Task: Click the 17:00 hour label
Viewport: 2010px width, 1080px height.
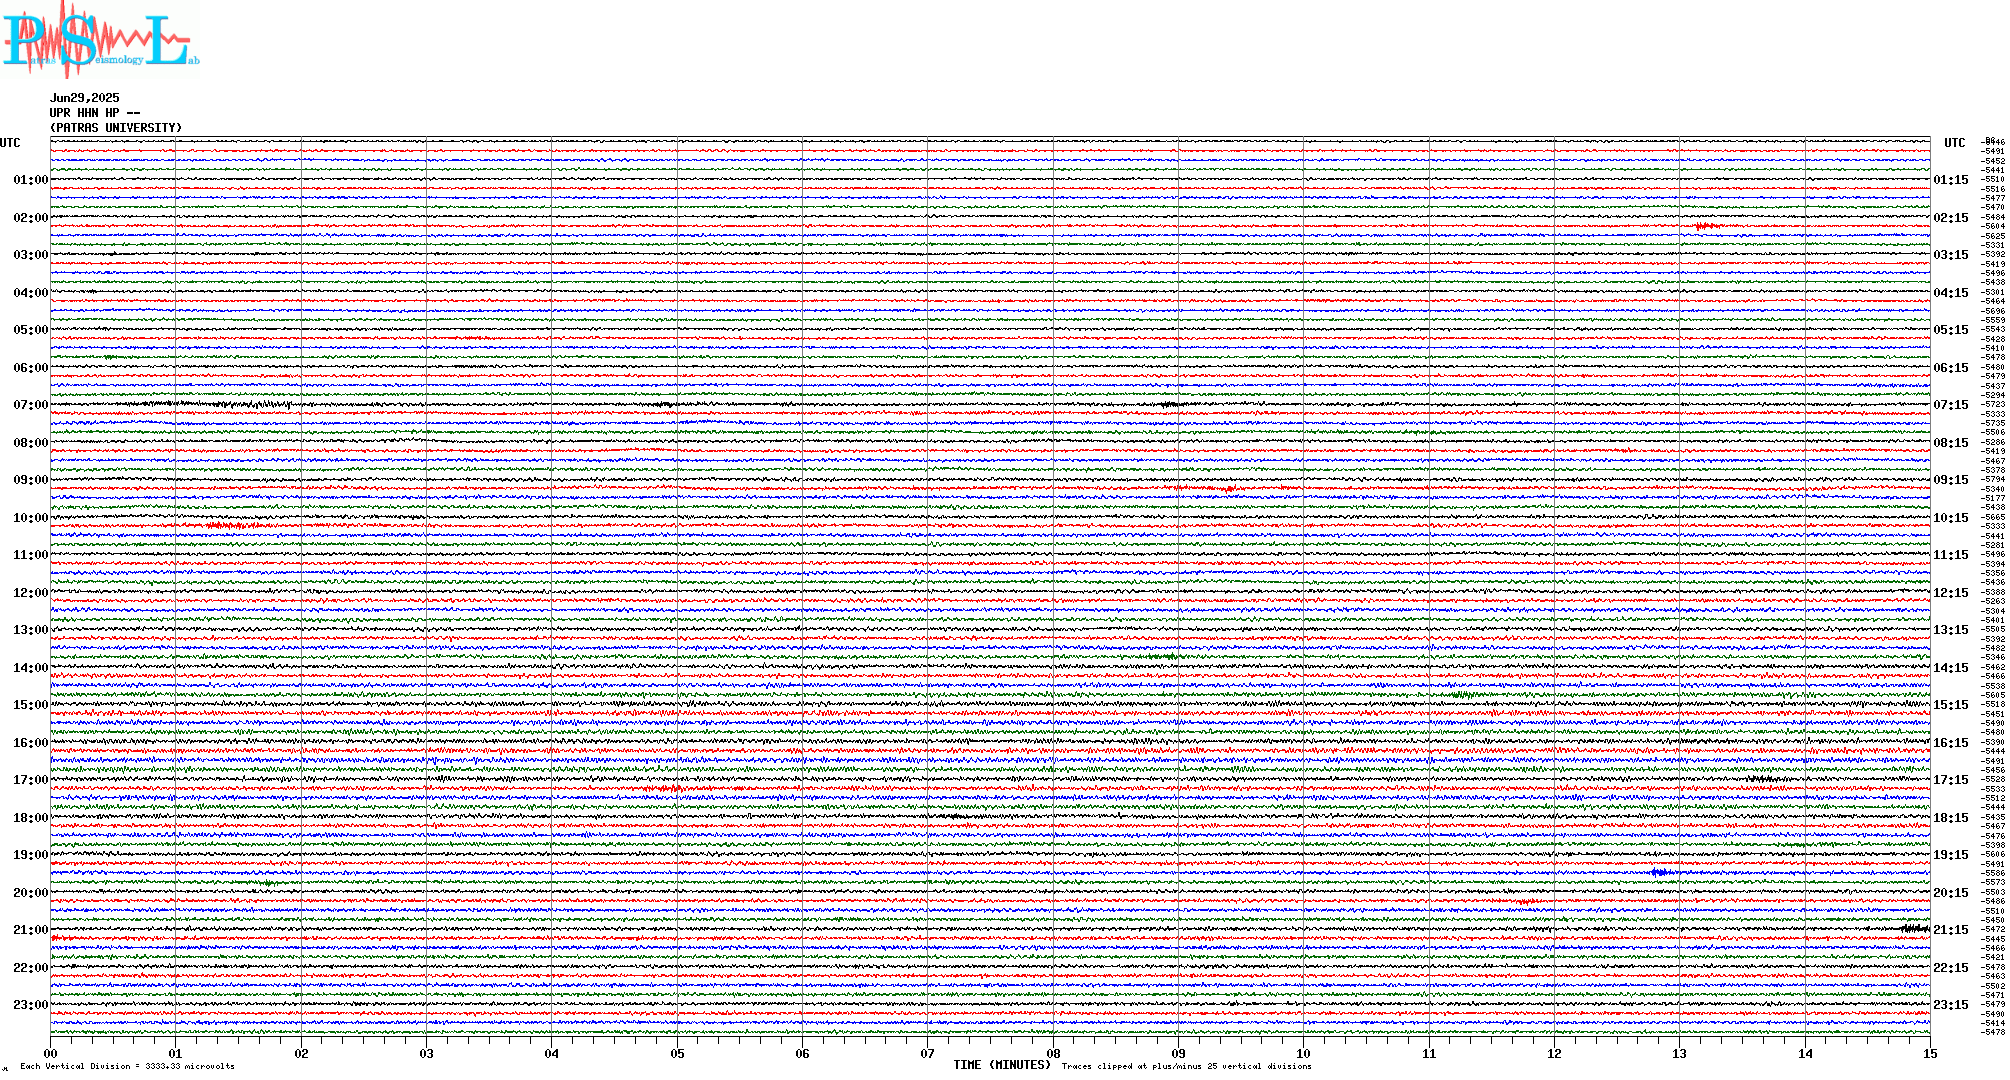Action: click(x=30, y=780)
